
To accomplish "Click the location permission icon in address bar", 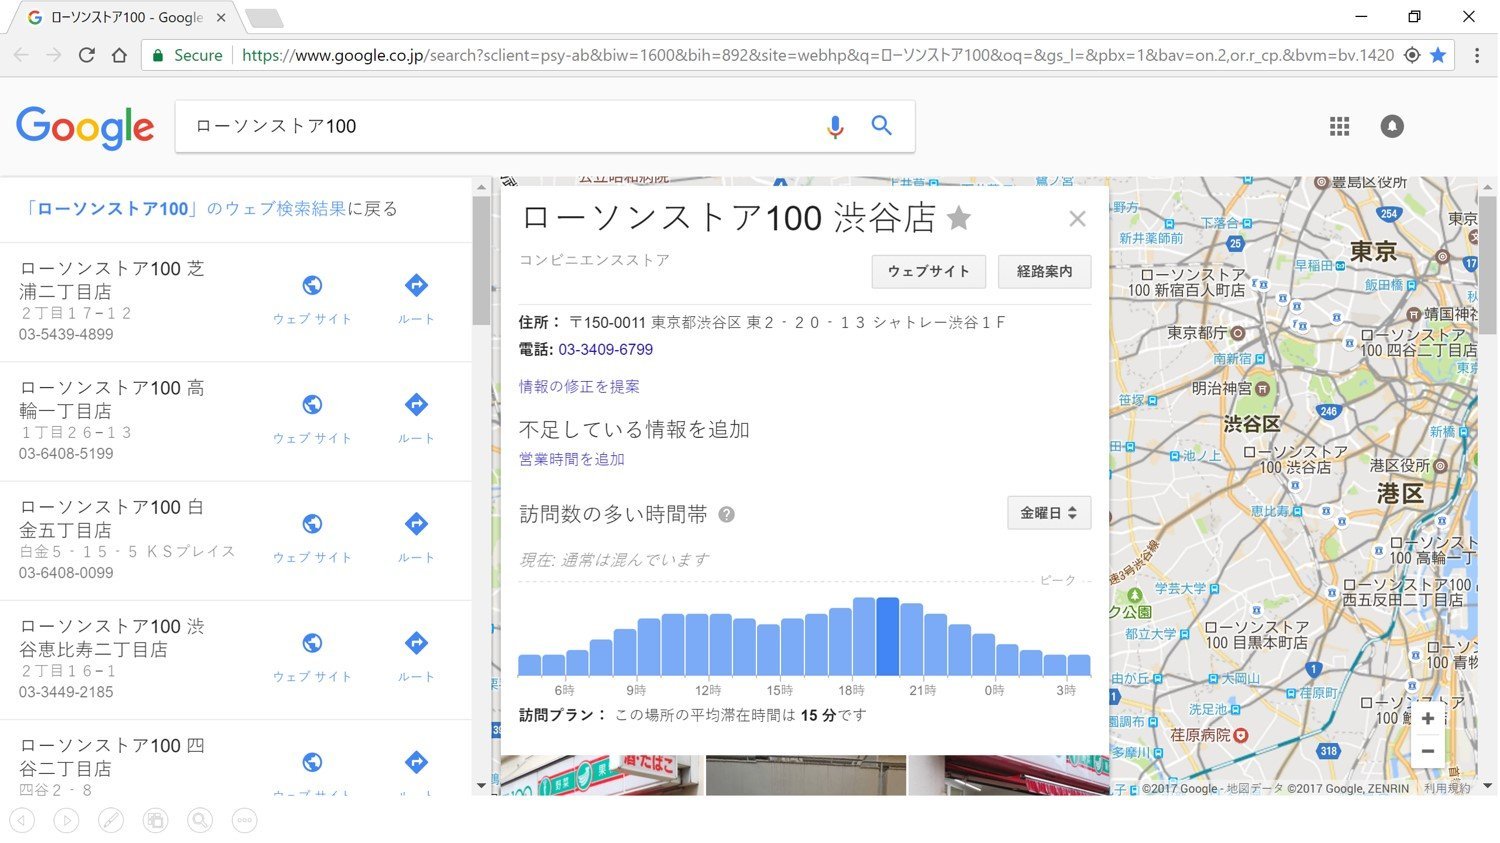I will point(1412,55).
